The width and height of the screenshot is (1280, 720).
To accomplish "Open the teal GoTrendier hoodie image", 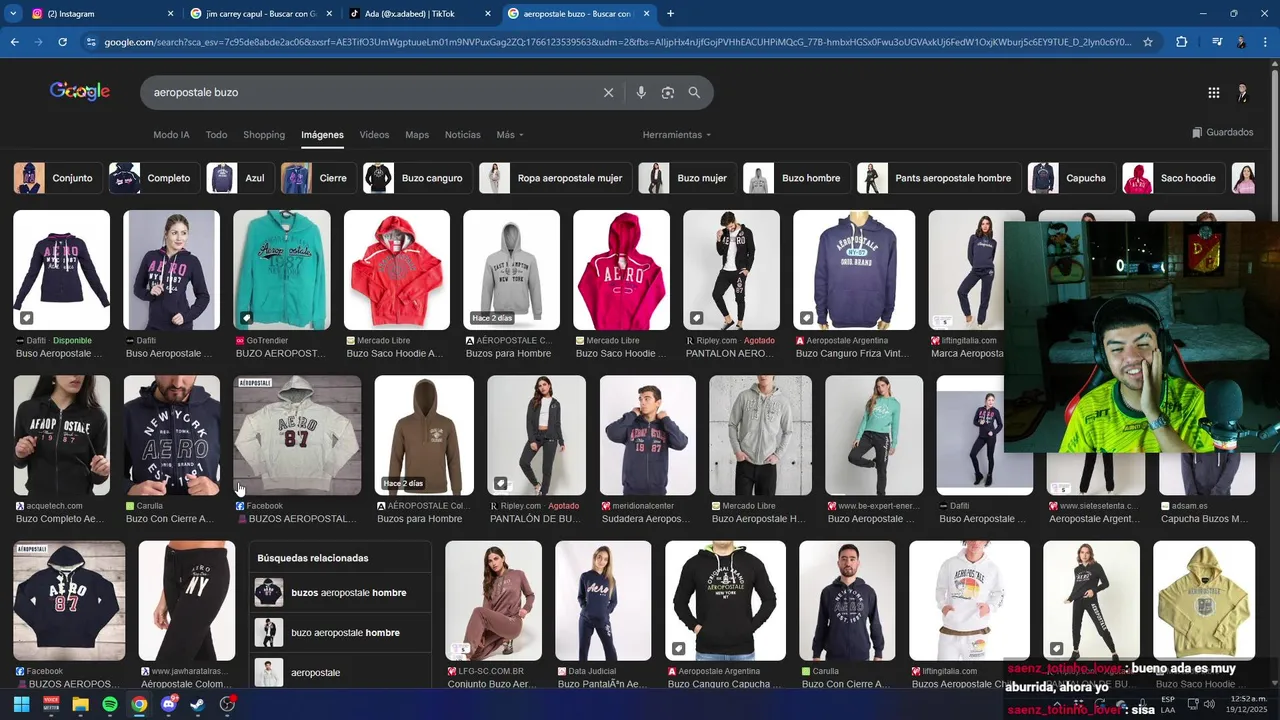I will 282,270.
